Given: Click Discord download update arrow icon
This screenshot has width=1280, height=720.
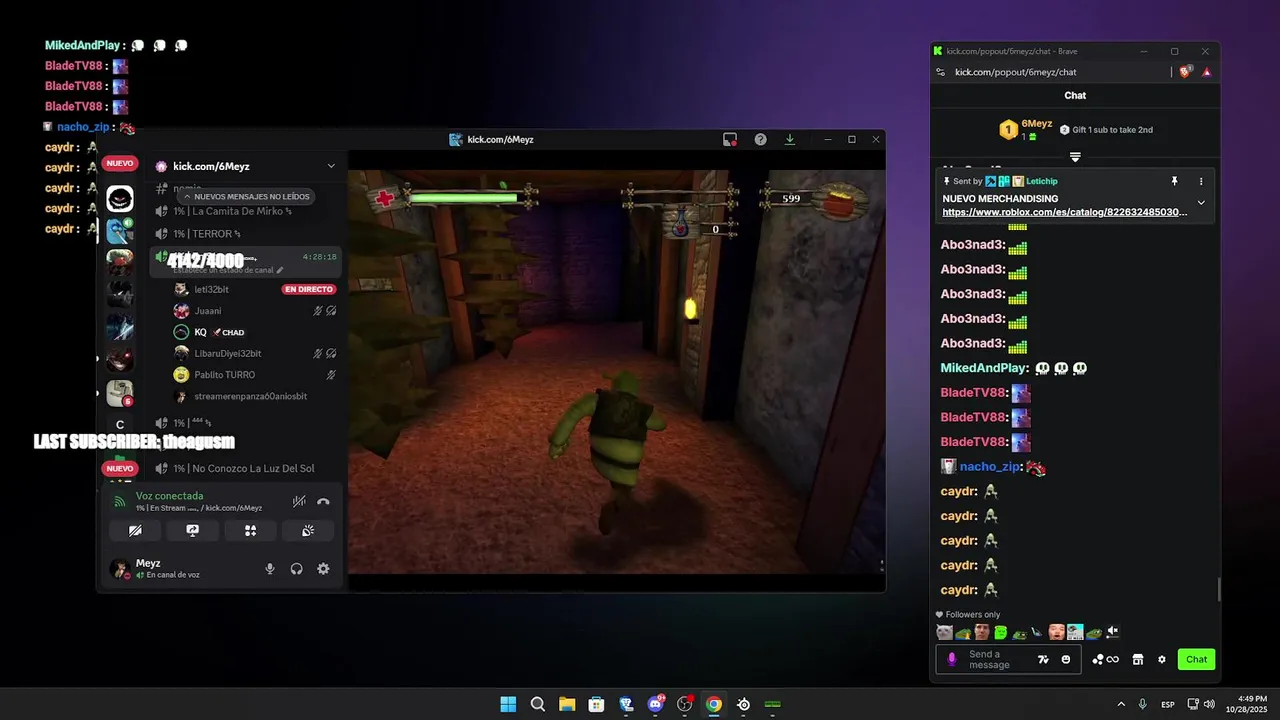Looking at the screenshot, I should point(790,140).
